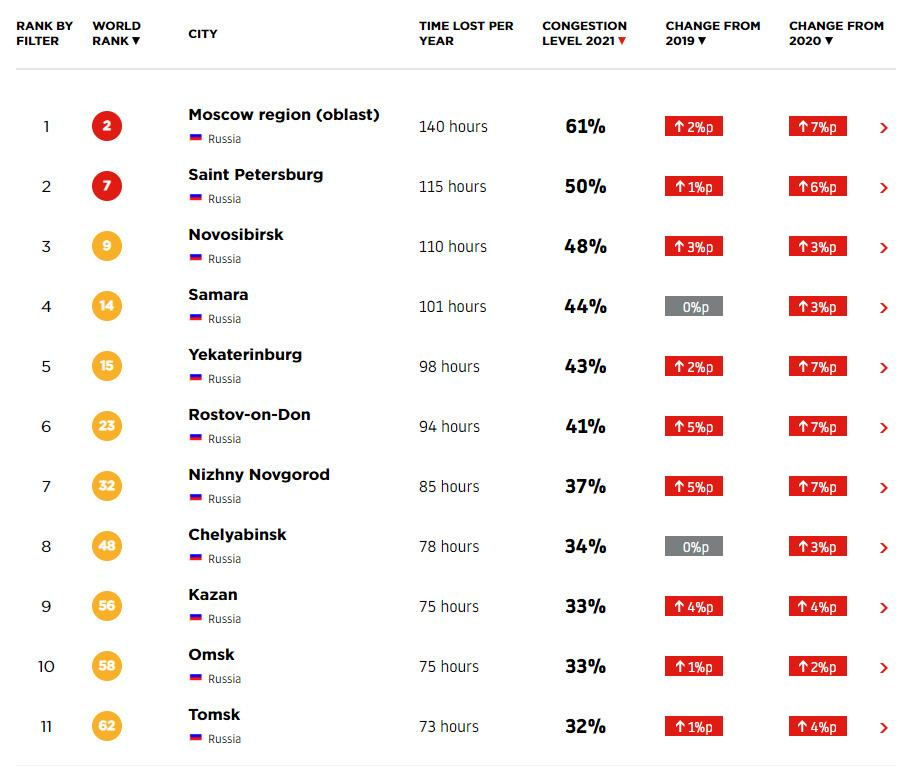The width and height of the screenshot is (920, 784).
Task: Click the Russia flag under Kazan
Action: click(196, 618)
